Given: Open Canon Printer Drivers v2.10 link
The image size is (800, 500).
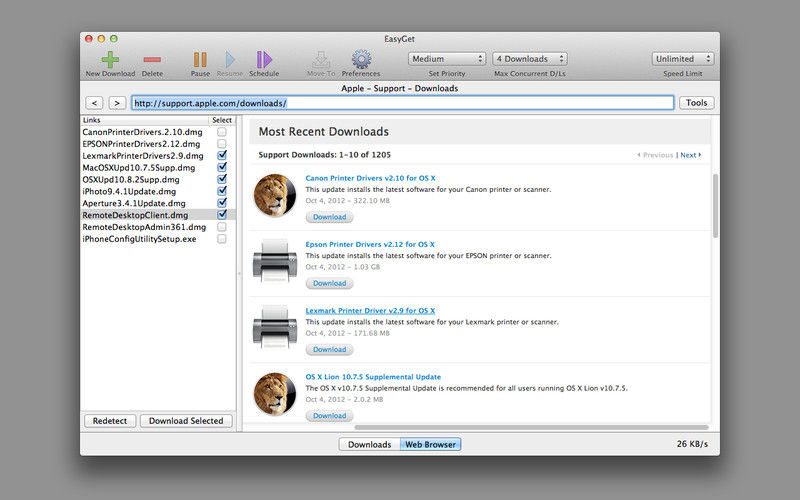Looking at the screenshot, I should pos(370,178).
